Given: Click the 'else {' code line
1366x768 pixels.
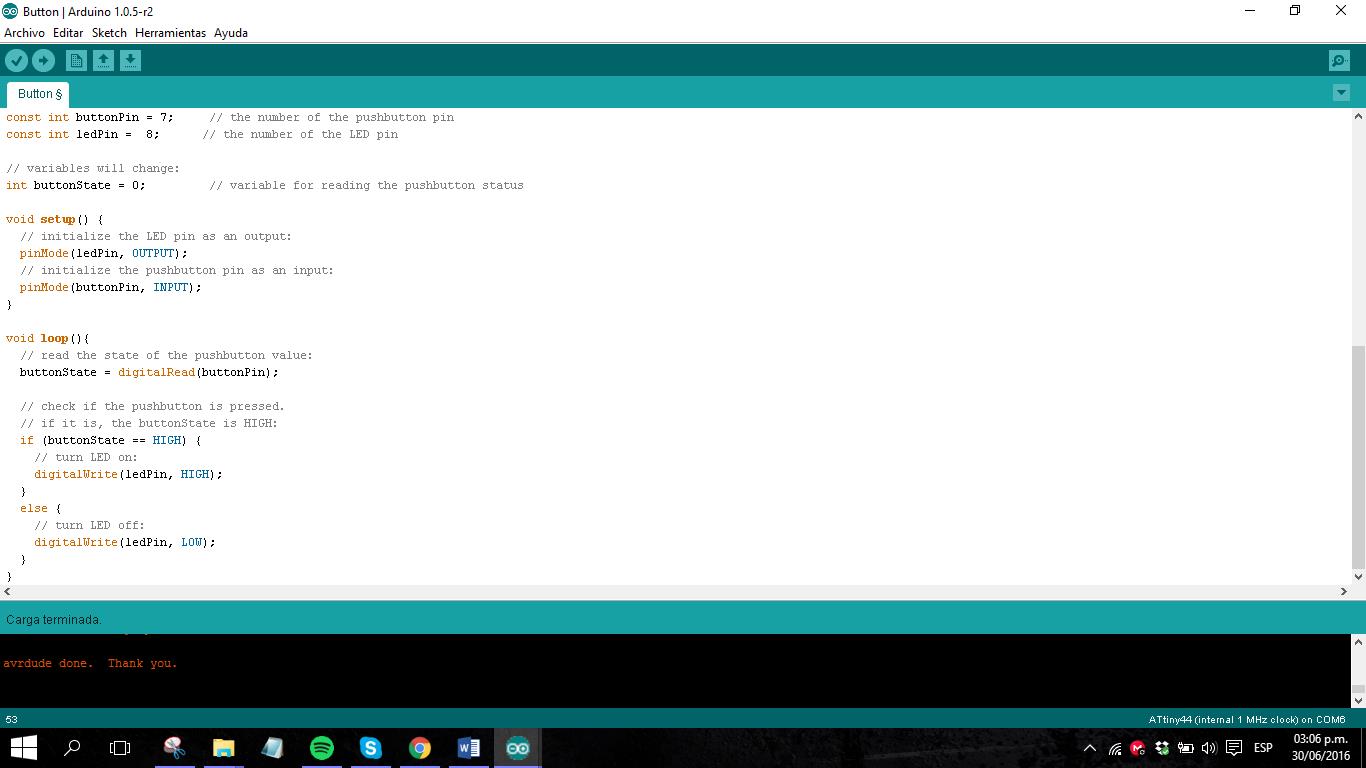Looking at the screenshot, I should (41, 508).
